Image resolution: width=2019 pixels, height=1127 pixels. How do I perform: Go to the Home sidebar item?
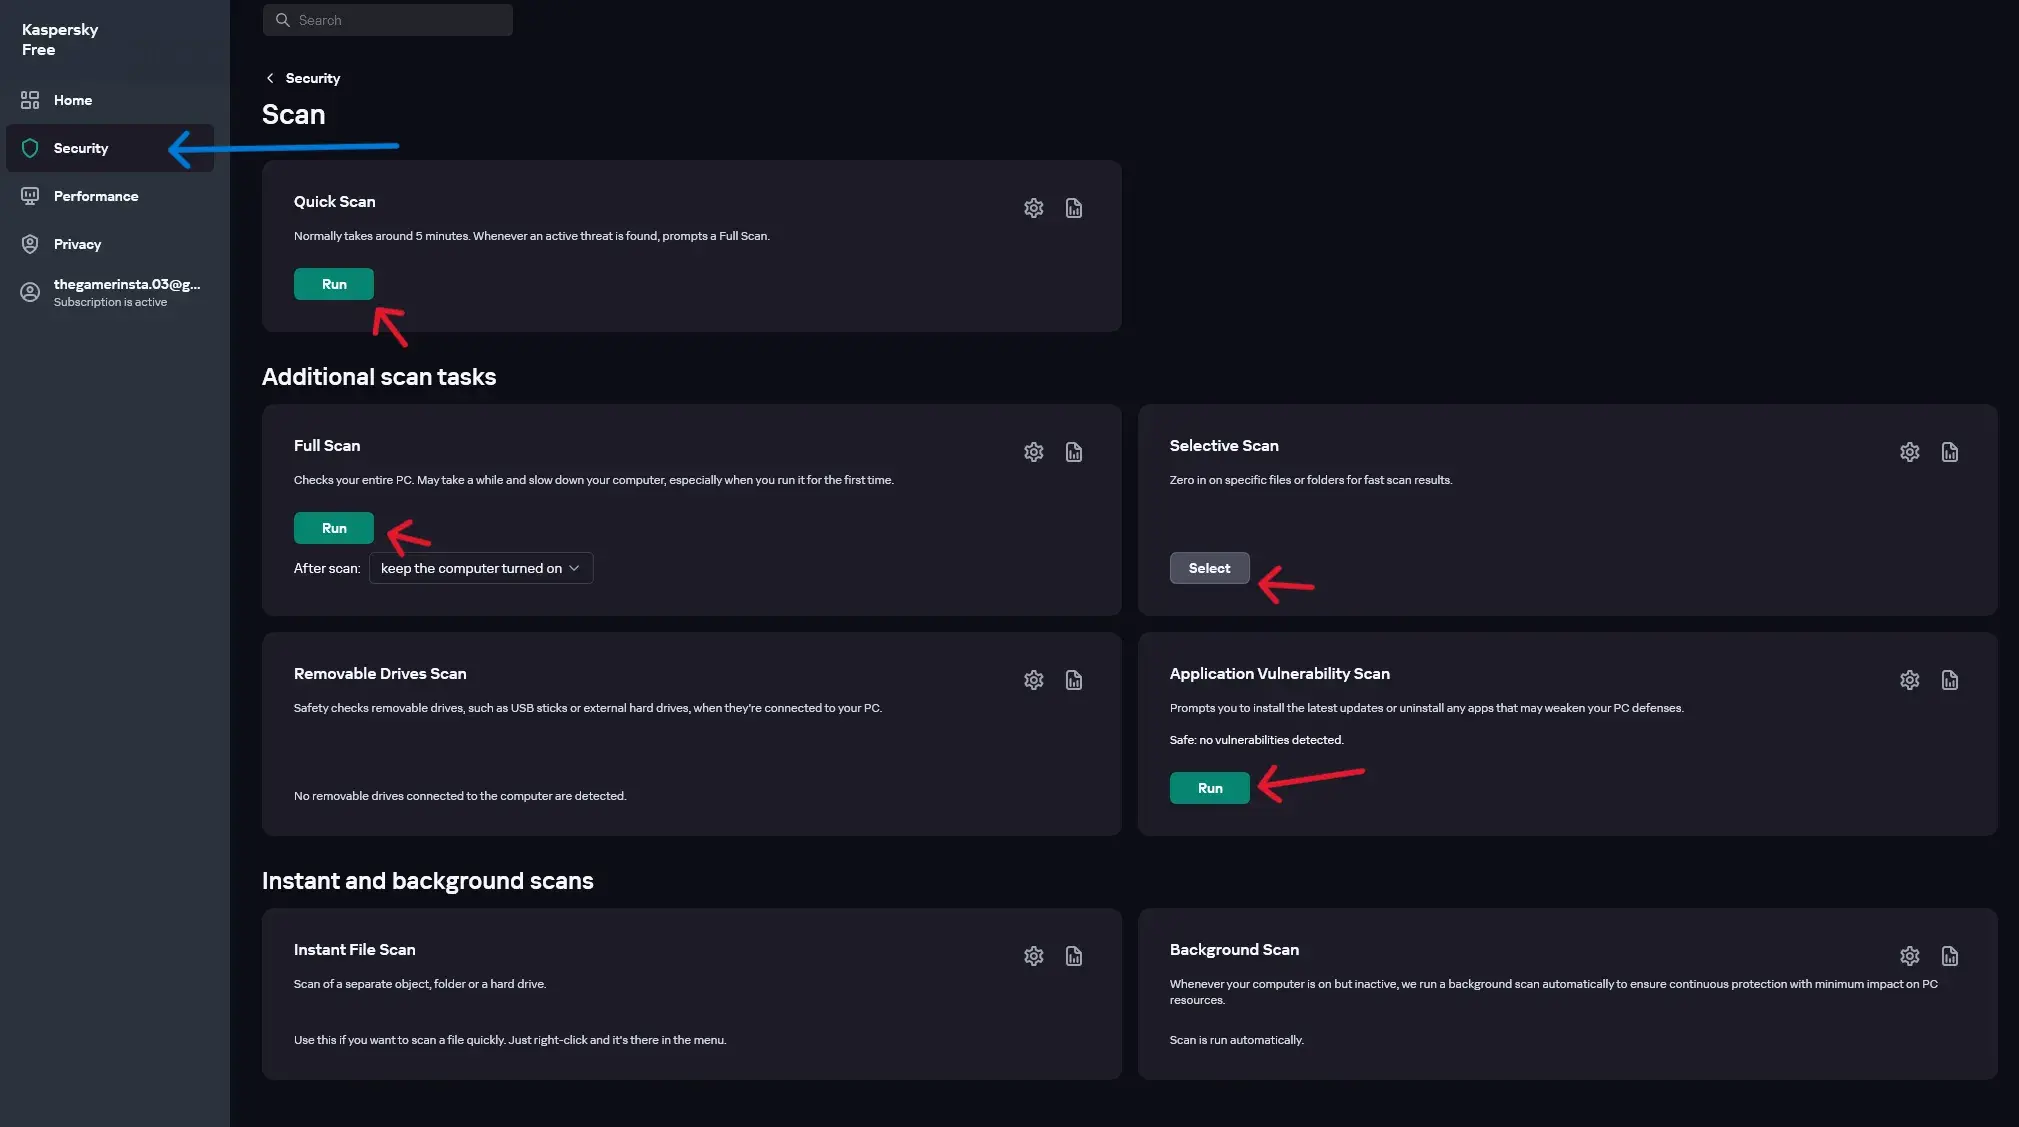click(x=72, y=100)
